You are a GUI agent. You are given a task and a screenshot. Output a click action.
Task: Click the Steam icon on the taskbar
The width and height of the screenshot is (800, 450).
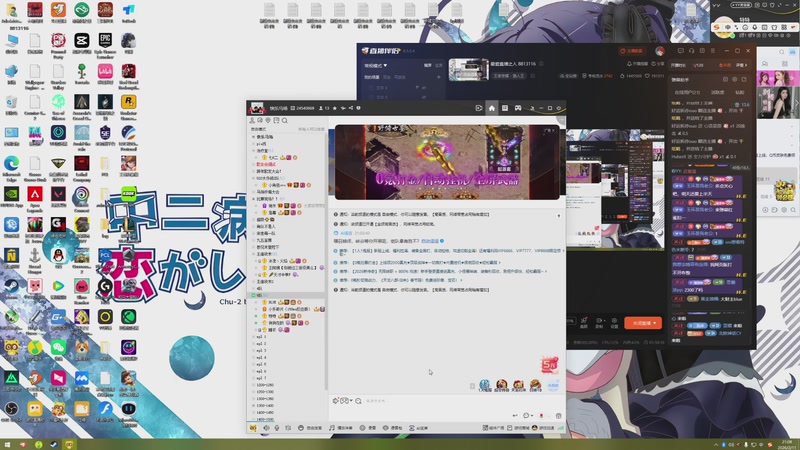click(54, 444)
